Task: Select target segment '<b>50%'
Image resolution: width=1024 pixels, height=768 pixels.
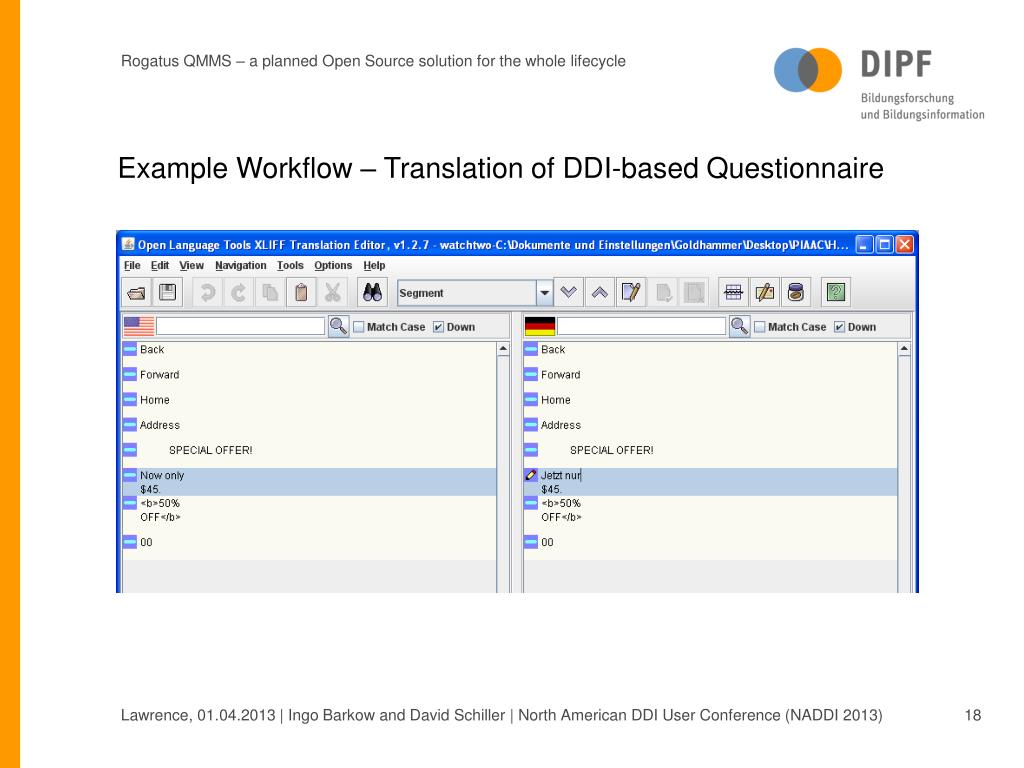Action: coord(560,504)
